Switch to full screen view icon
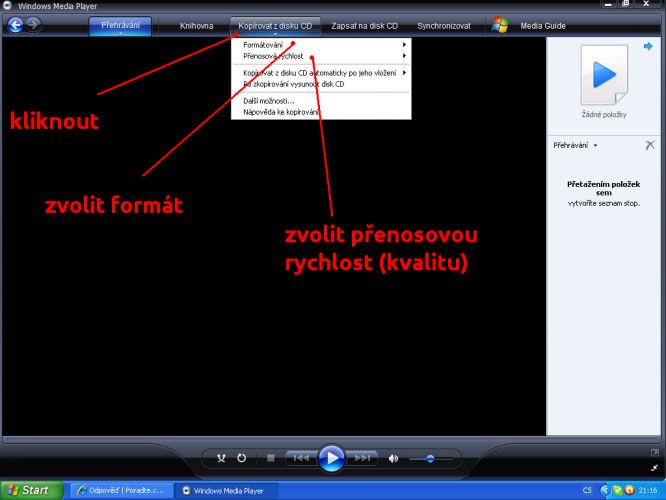This screenshot has width=666, height=500. [655, 453]
